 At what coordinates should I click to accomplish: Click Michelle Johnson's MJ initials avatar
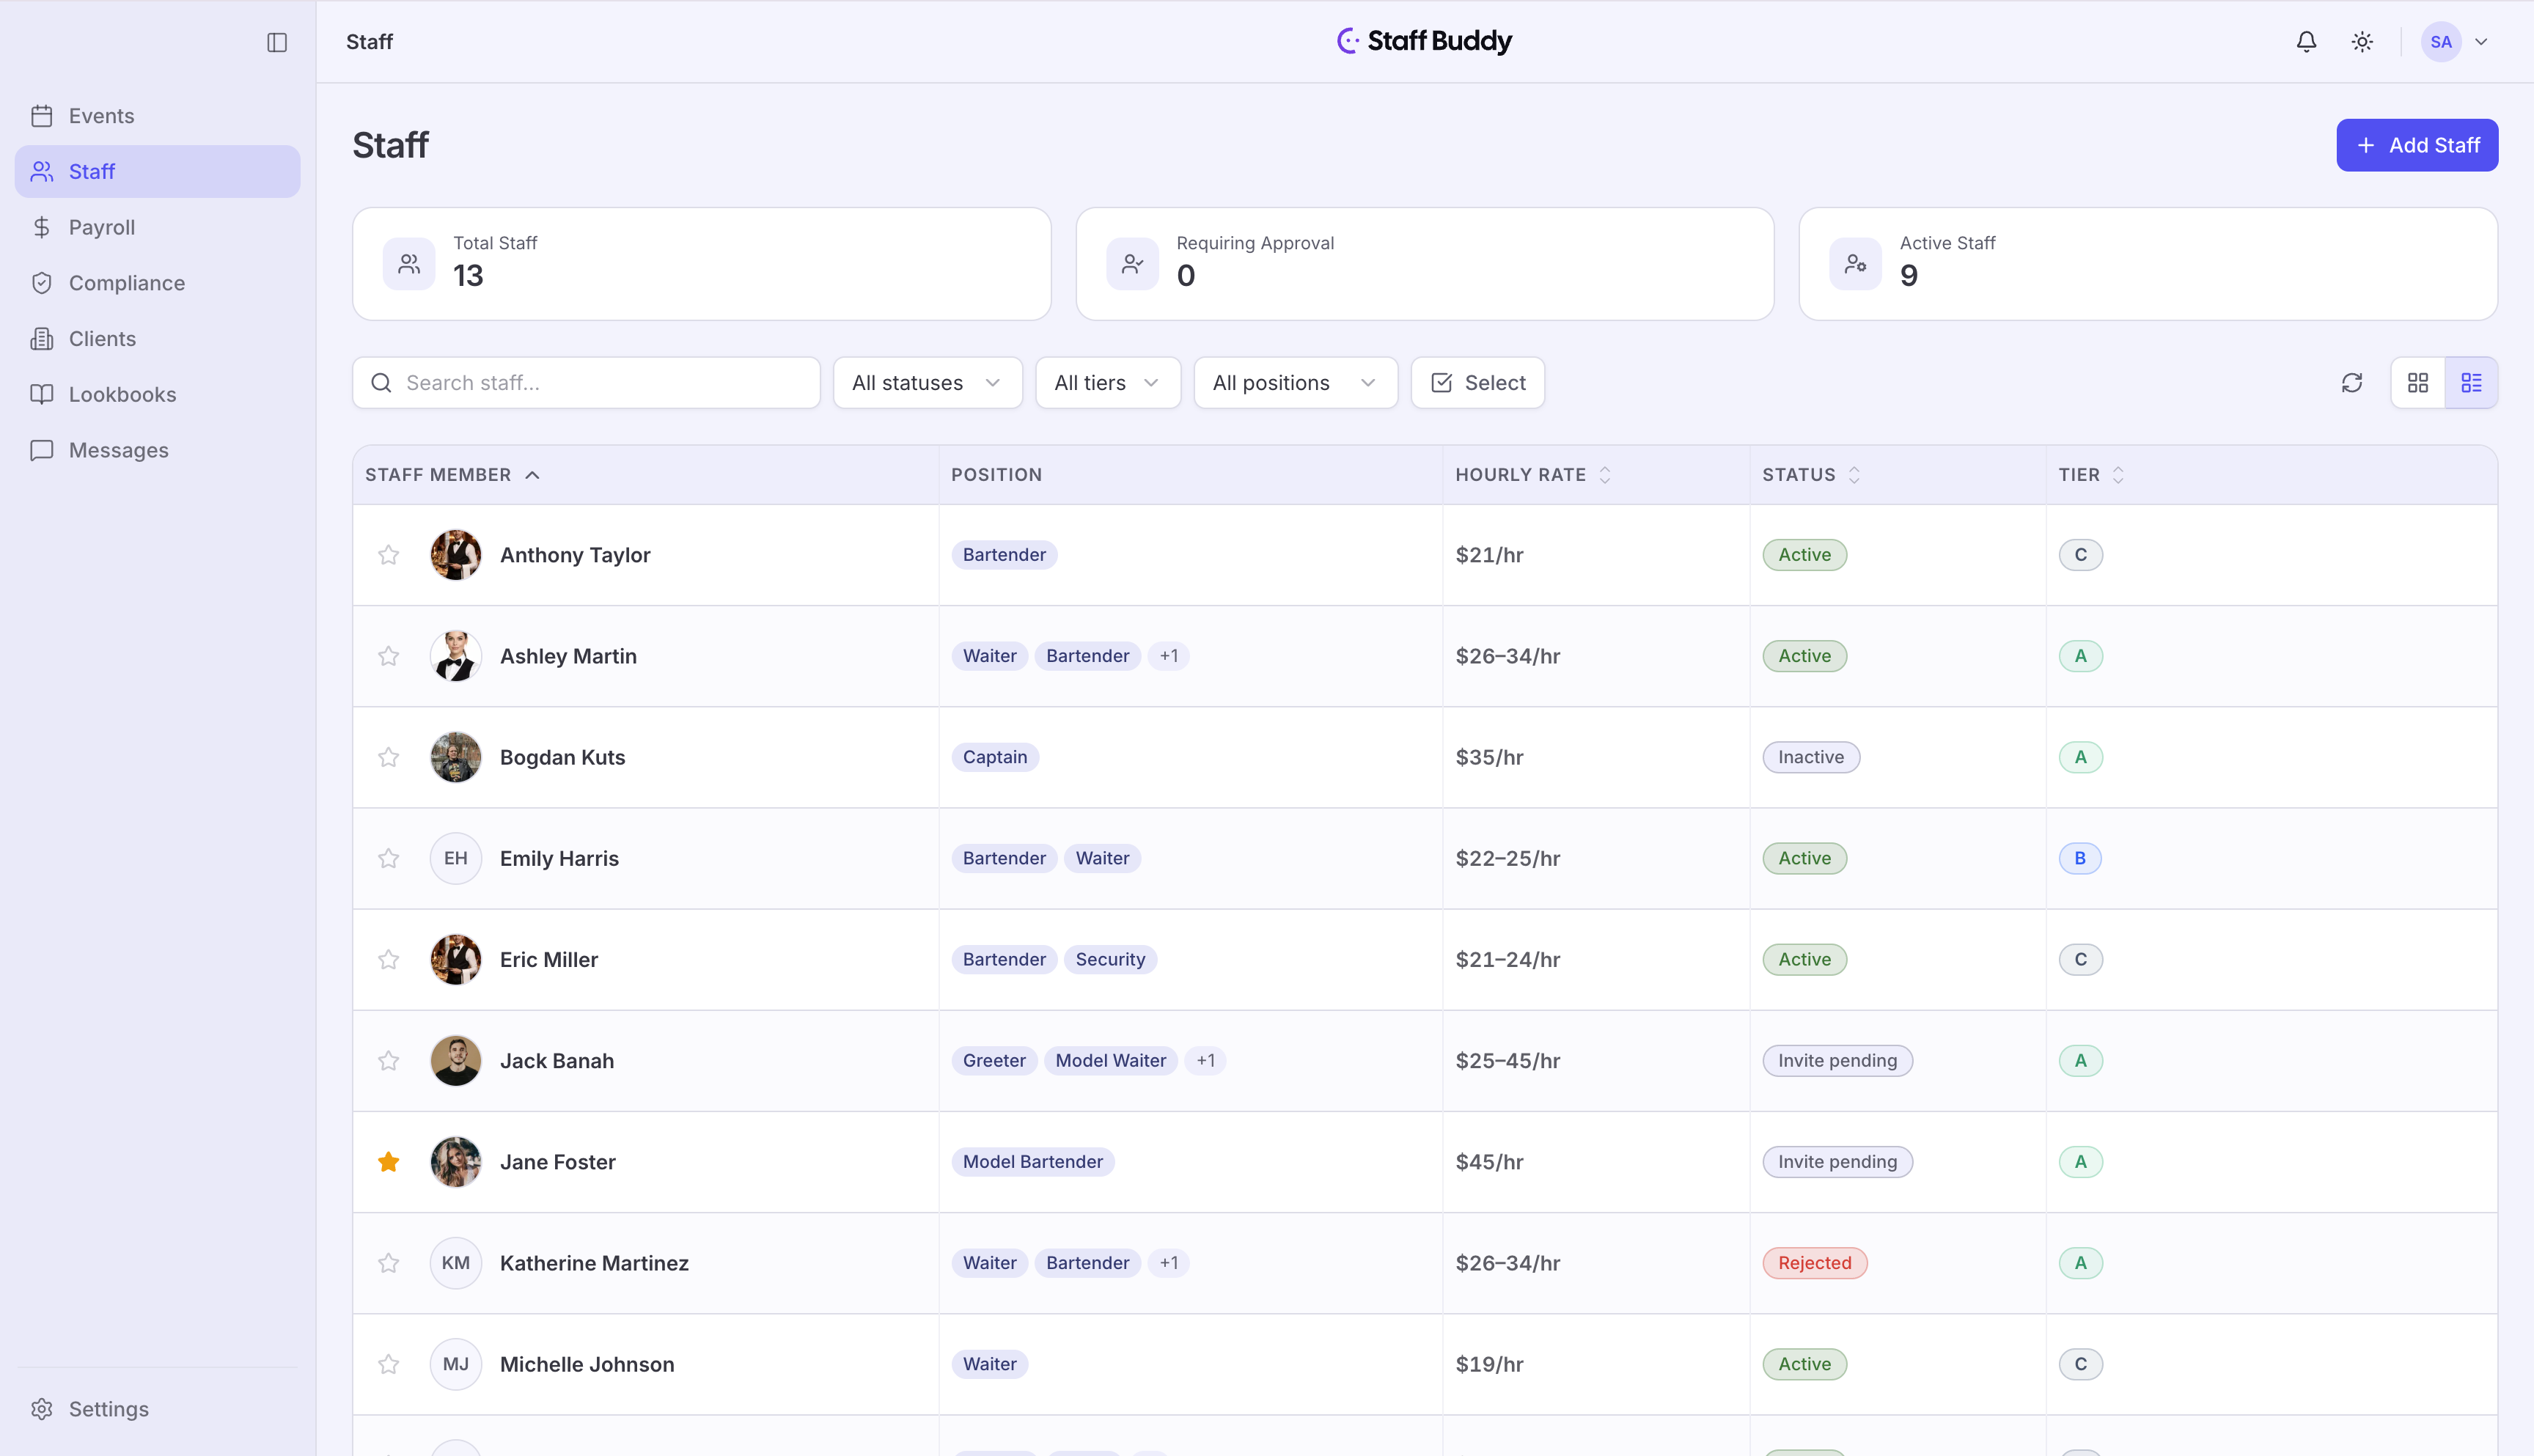click(456, 1364)
